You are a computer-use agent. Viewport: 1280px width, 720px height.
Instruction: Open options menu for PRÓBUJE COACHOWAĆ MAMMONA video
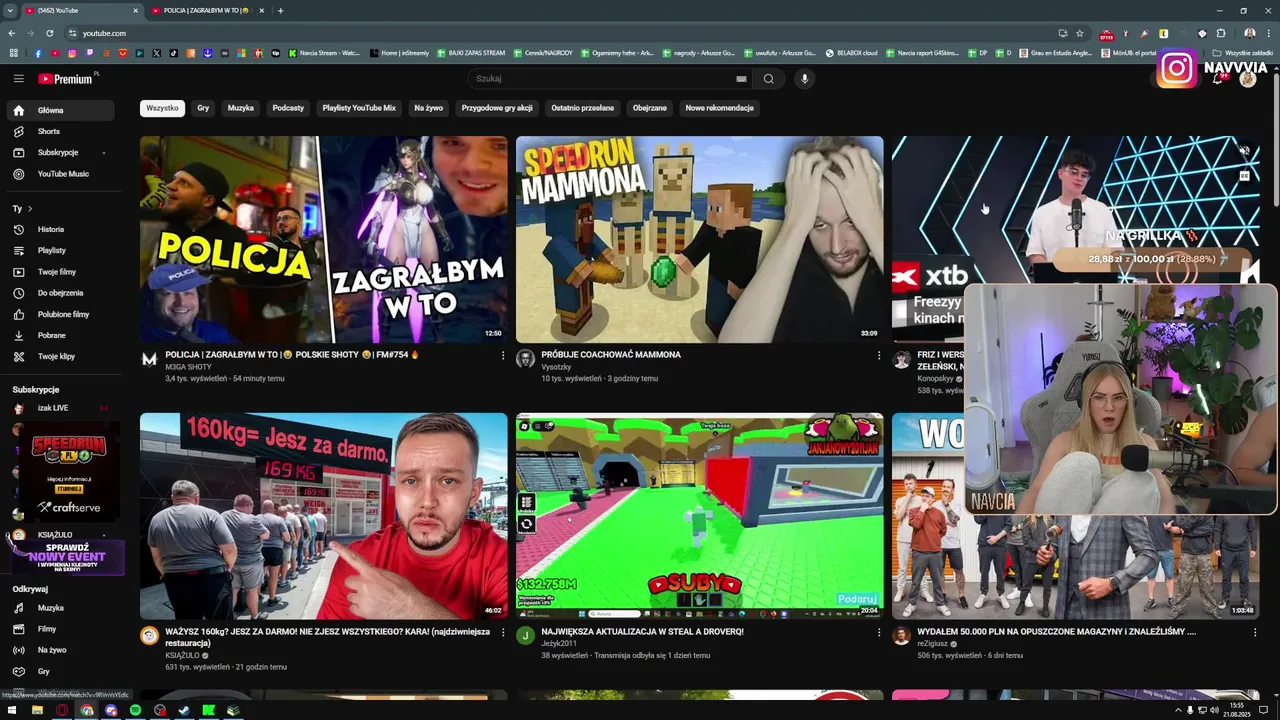click(x=879, y=355)
